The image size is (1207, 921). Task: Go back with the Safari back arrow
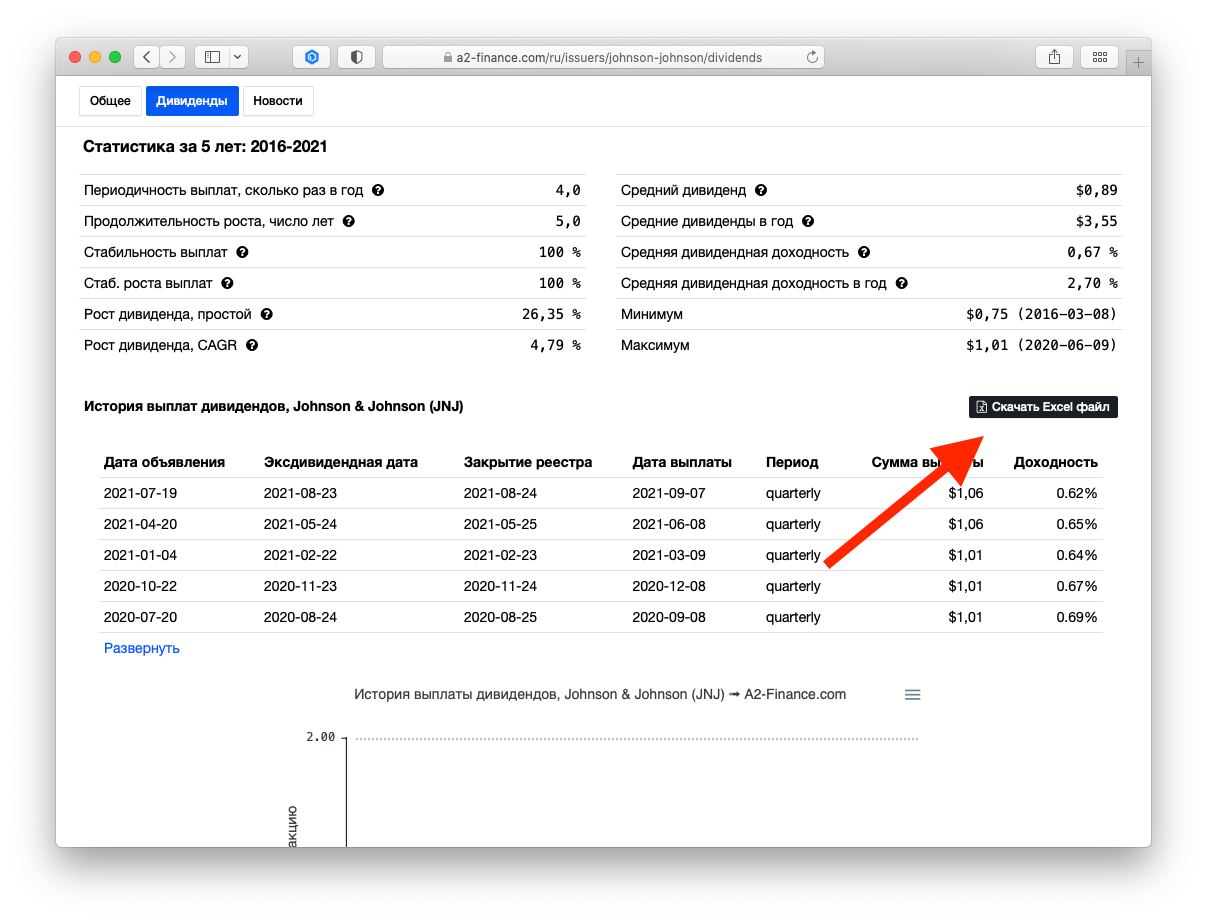(x=147, y=57)
